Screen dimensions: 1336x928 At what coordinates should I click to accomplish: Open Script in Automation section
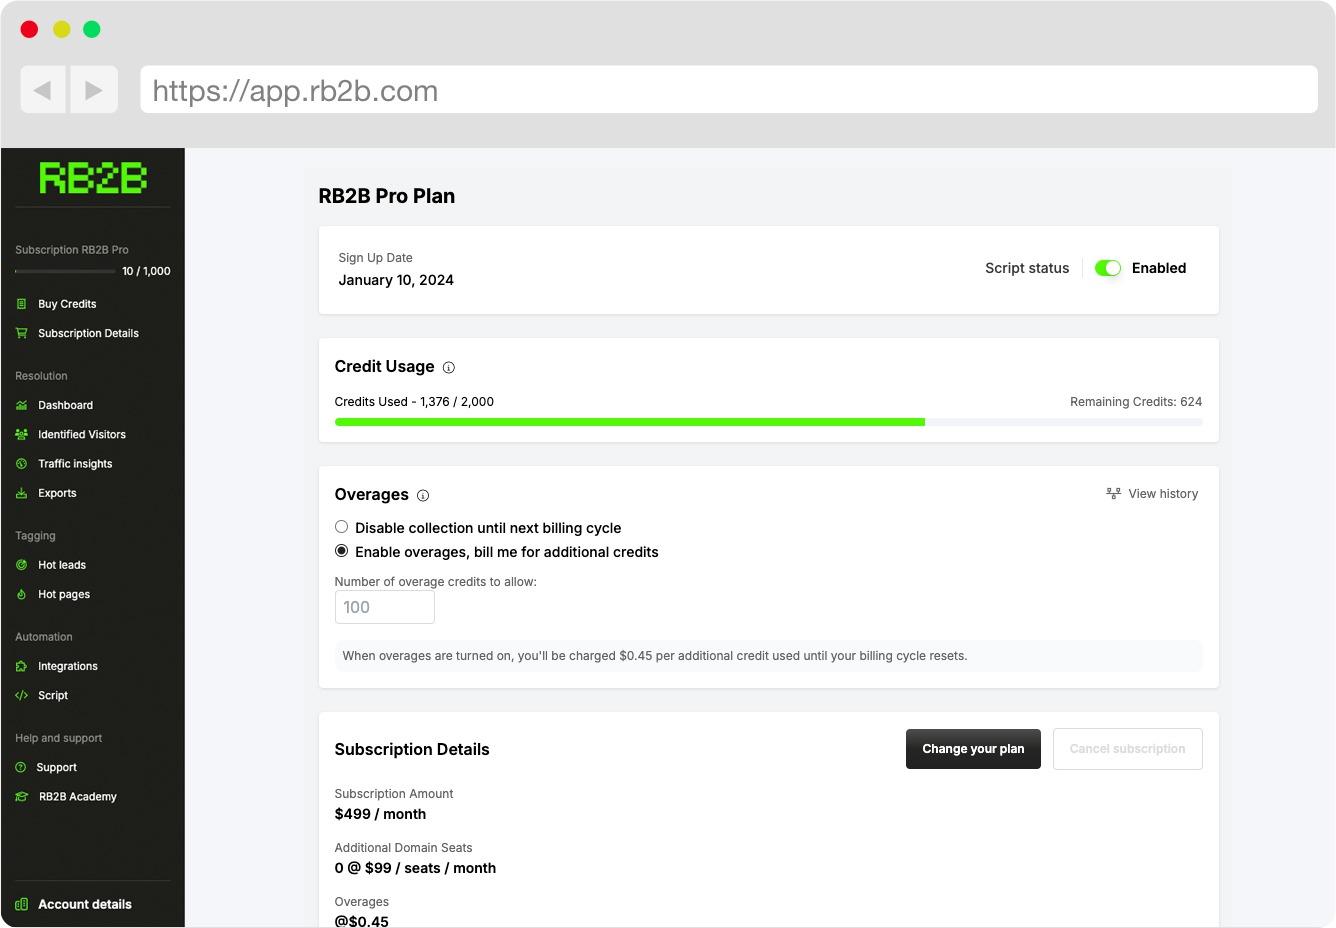(x=53, y=695)
